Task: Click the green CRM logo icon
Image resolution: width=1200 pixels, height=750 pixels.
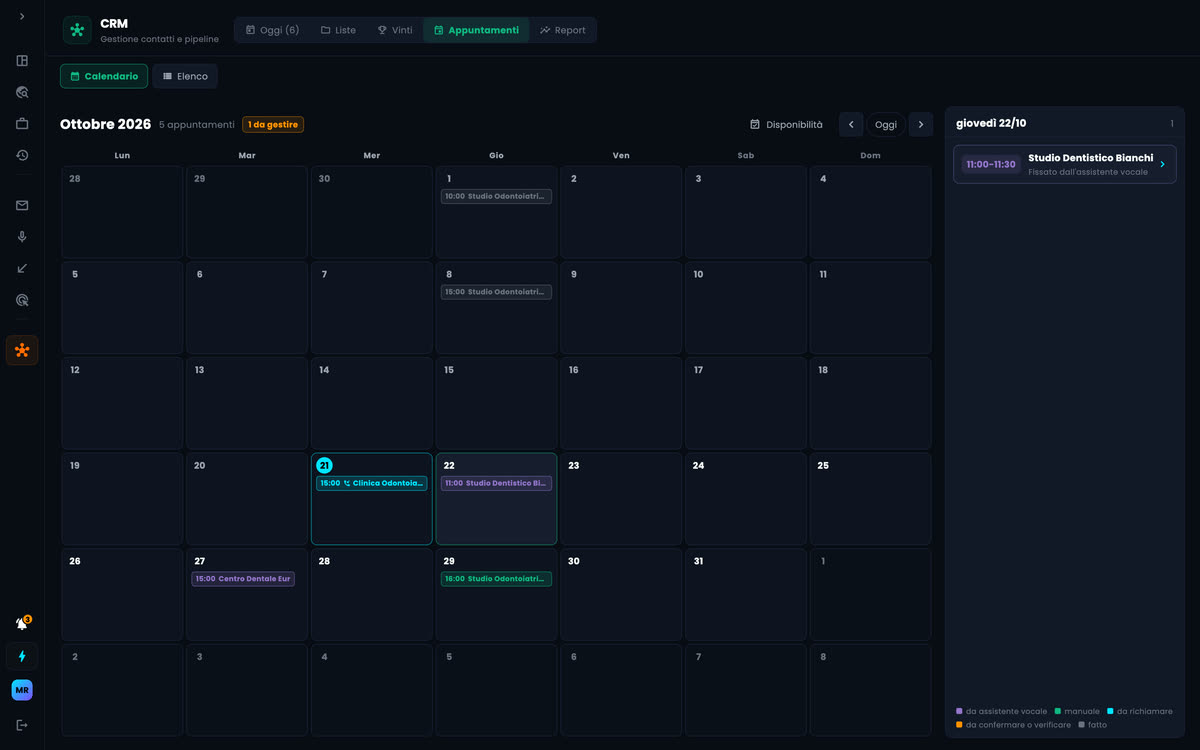Action: (77, 30)
